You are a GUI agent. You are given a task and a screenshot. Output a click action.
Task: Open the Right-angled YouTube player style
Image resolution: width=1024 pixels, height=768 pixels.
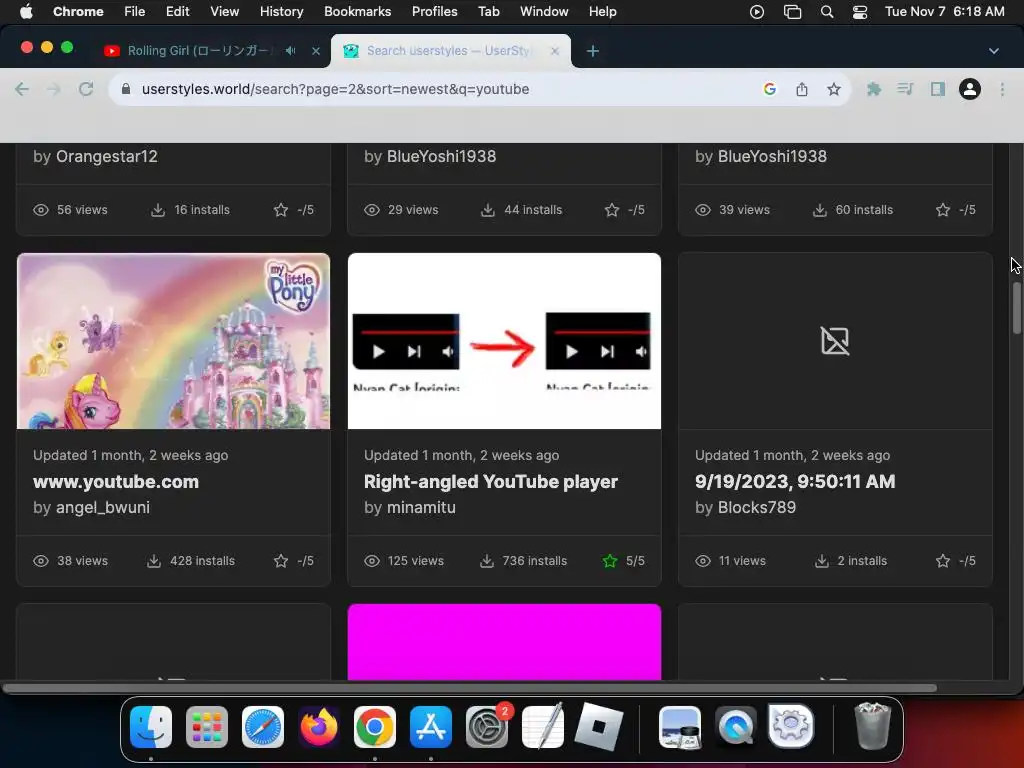point(490,482)
